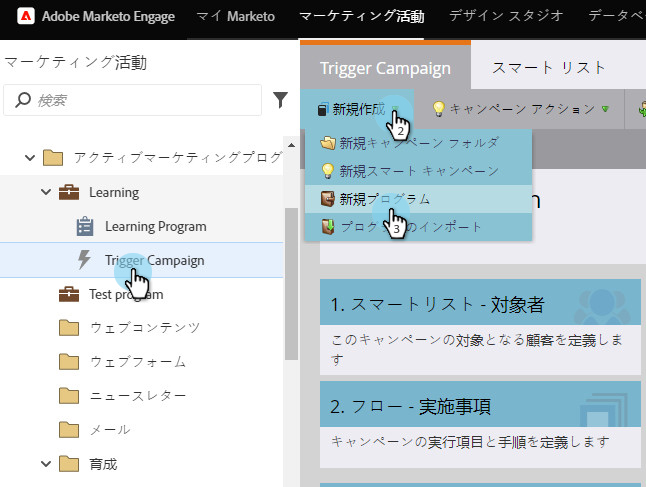This screenshot has height=487, width=646.
Task: Click the ニュースレター folder icon
Action: click(x=69, y=396)
